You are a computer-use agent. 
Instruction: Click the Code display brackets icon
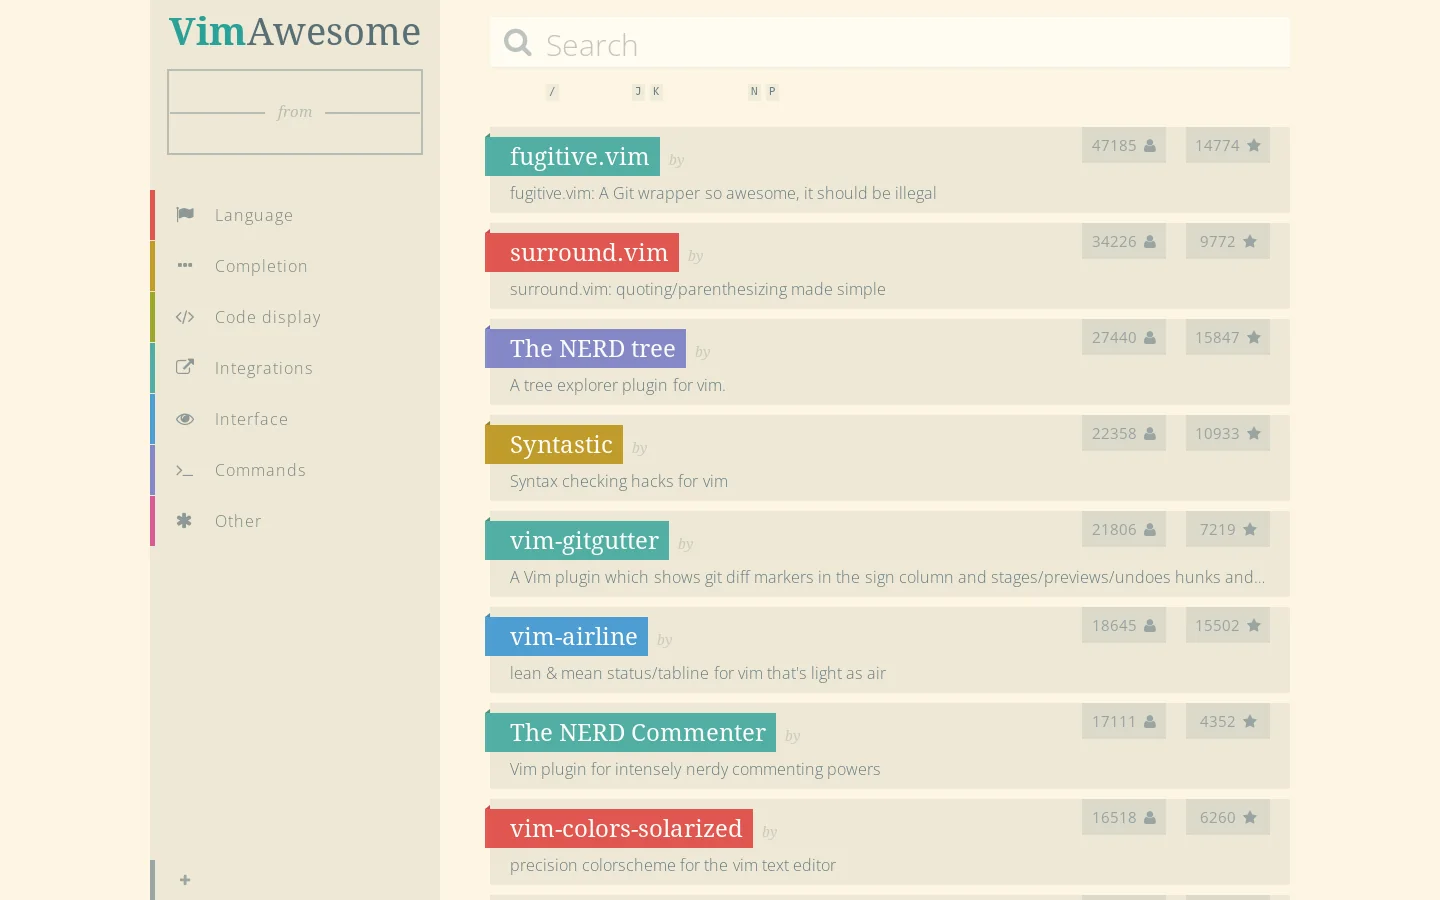[x=185, y=317]
